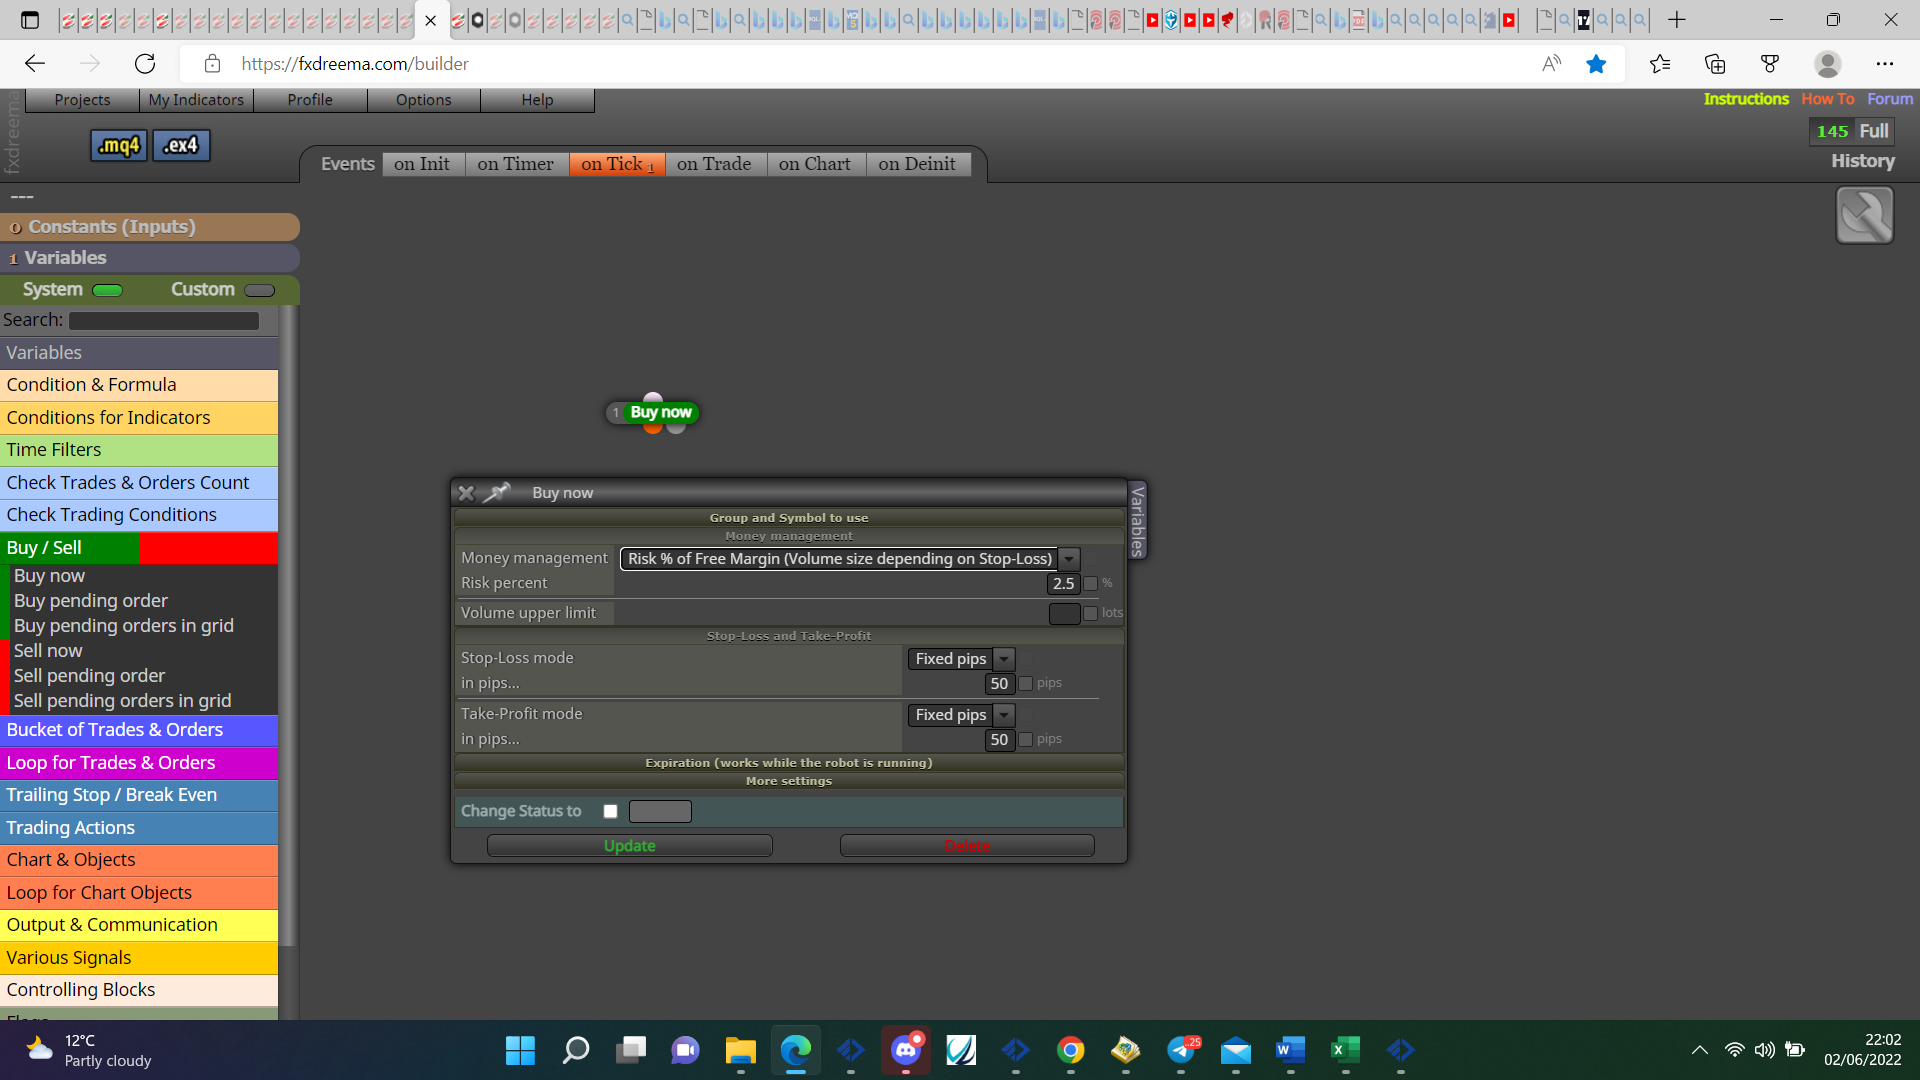Click the orange output connector of the Buy now block
The image size is (1920, 1080).
point(653,428)
